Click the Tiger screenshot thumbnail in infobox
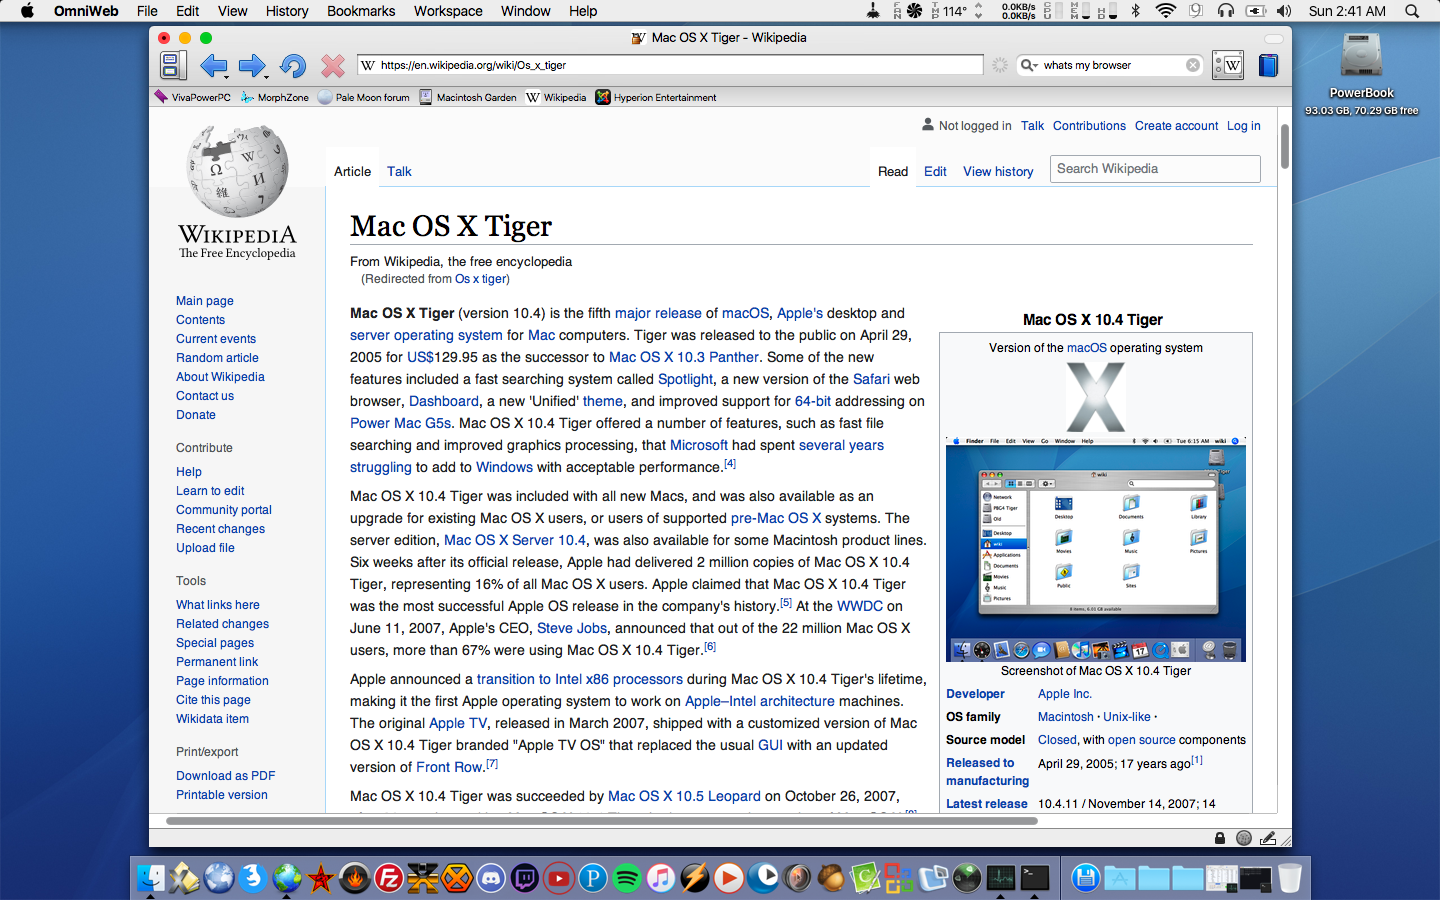Viewport: 1440px width, 900px height. click(x=1095, y=549)
